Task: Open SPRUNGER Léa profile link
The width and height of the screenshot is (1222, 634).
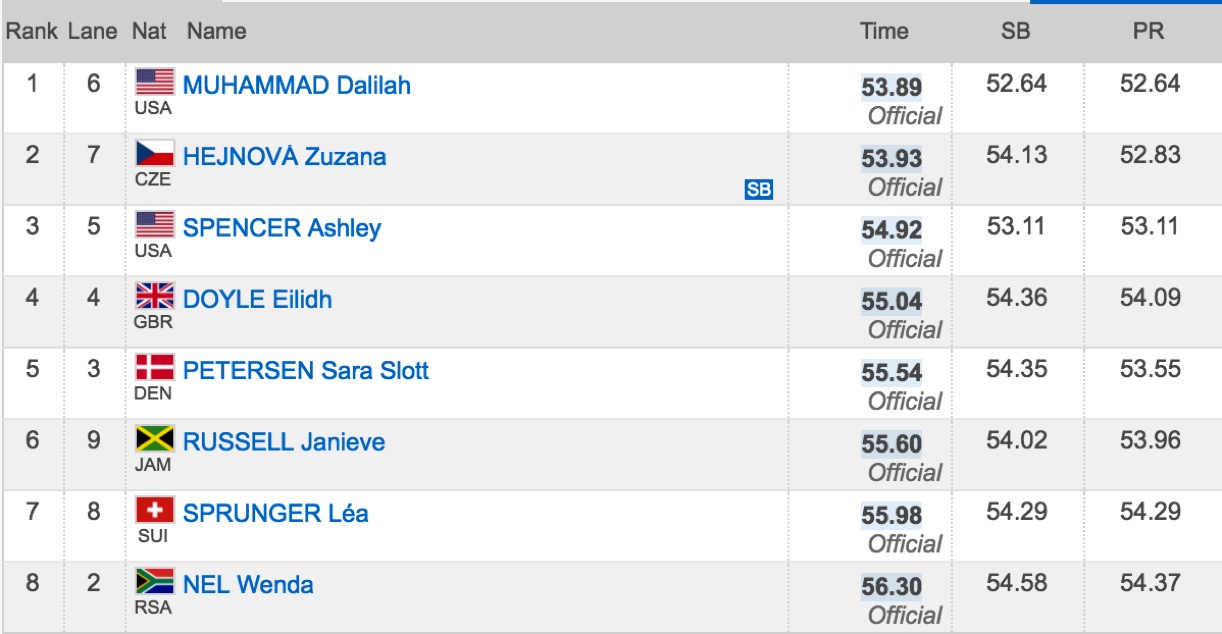Action: (x=276, y=513)
